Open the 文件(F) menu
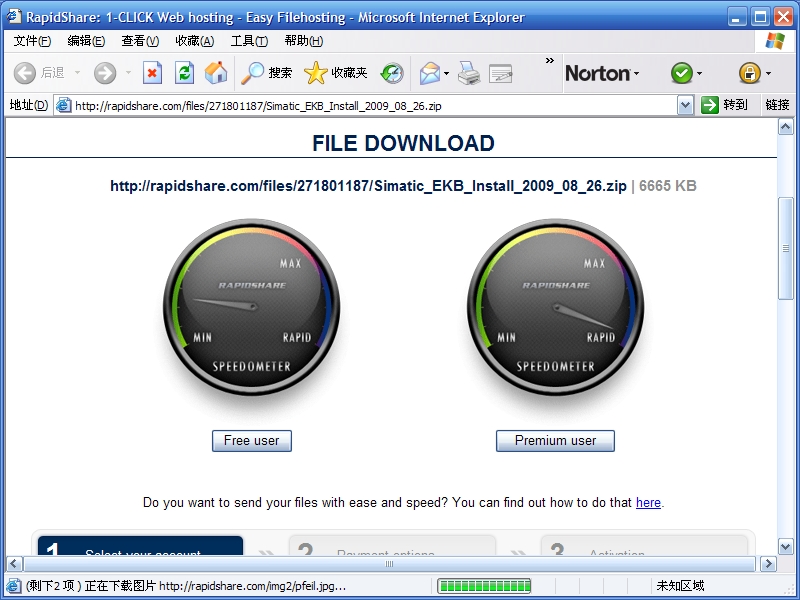 (32, 41)
